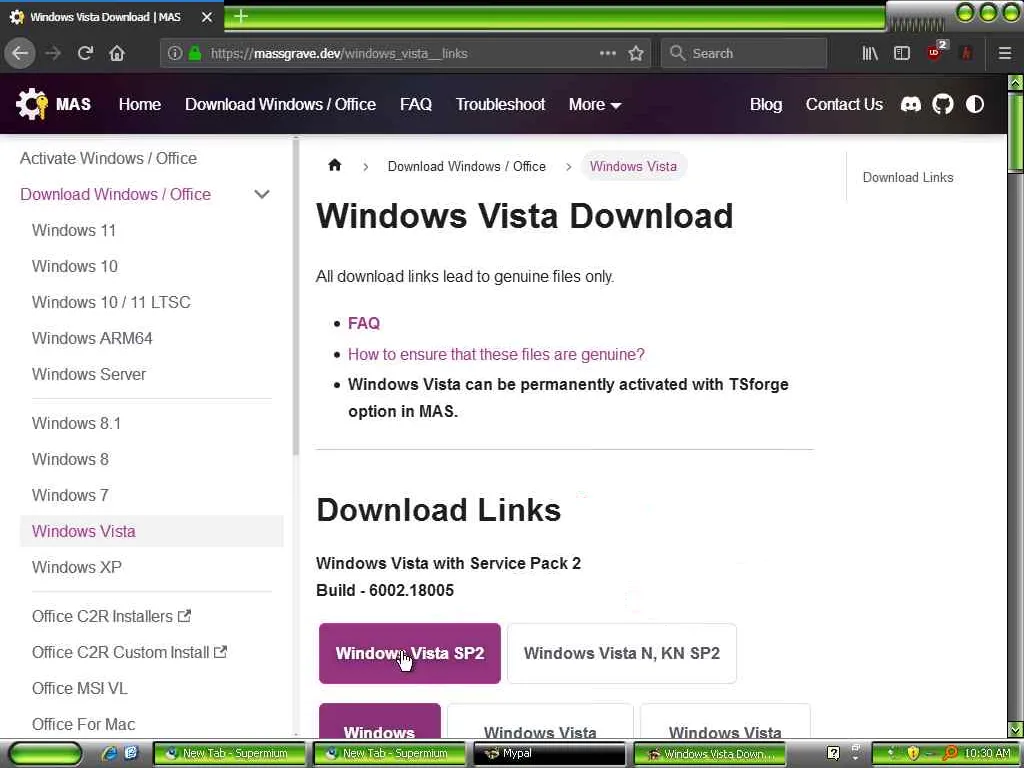Reload the page with the refresh icon
Screen dimensions: 1024x768
tap(85, 53)
